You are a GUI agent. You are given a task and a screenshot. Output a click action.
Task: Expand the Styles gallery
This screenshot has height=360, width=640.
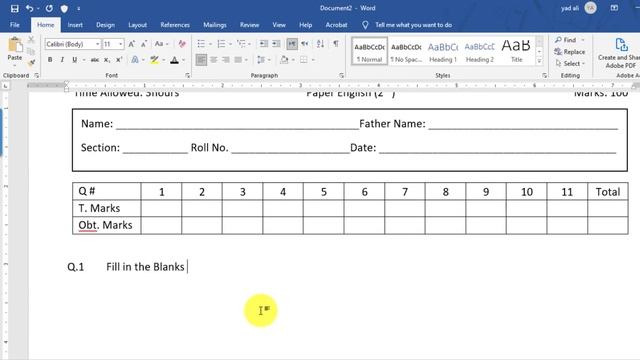[x=539, y=61]
